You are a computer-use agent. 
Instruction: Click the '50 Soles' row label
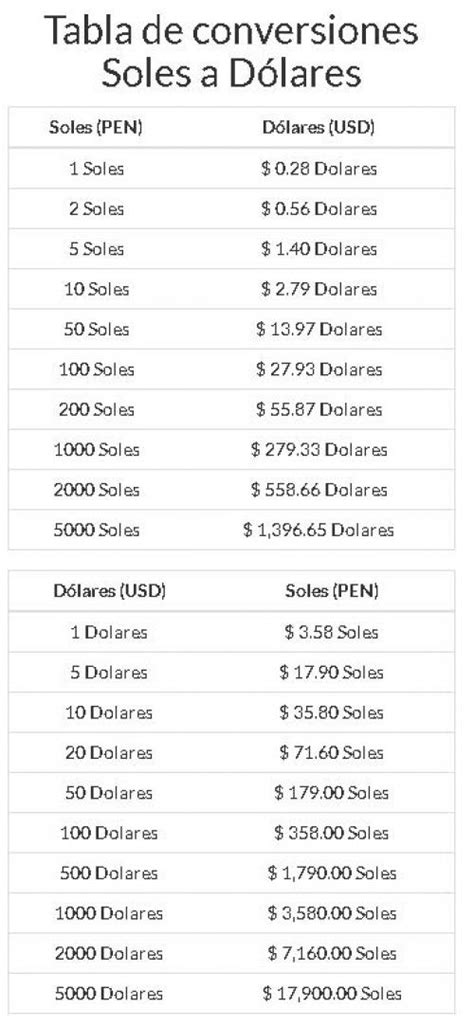click(x=96, y=329)
